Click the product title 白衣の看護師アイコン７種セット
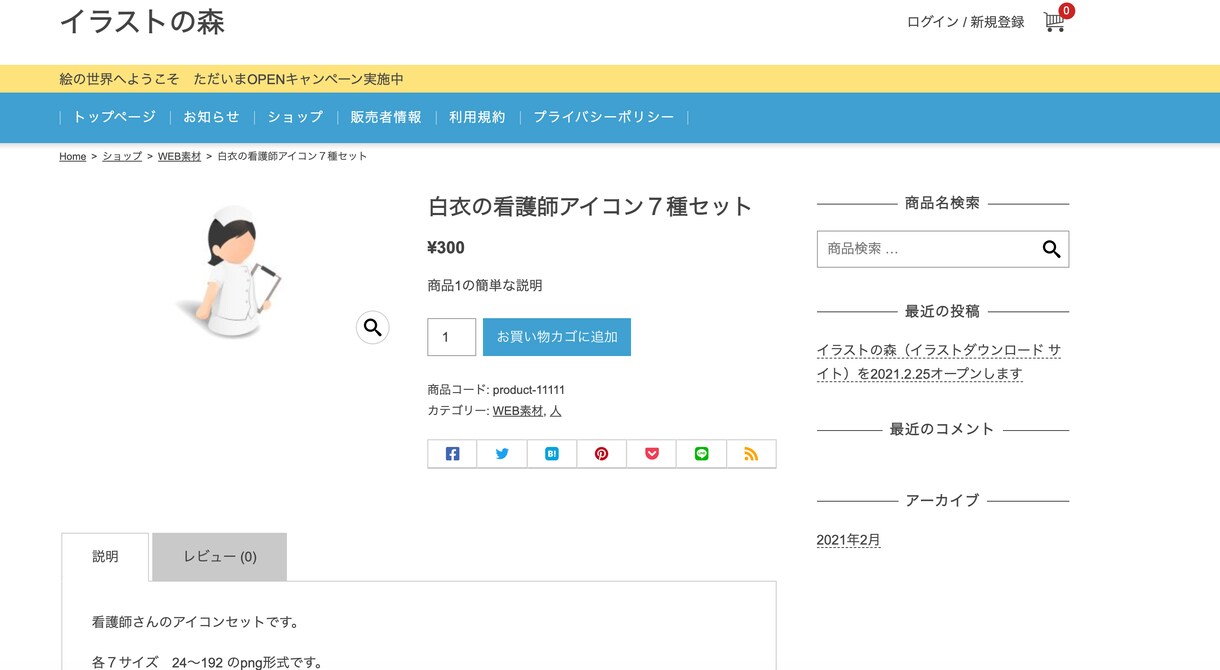1220x670 pixels. click(x=590, y=207)
